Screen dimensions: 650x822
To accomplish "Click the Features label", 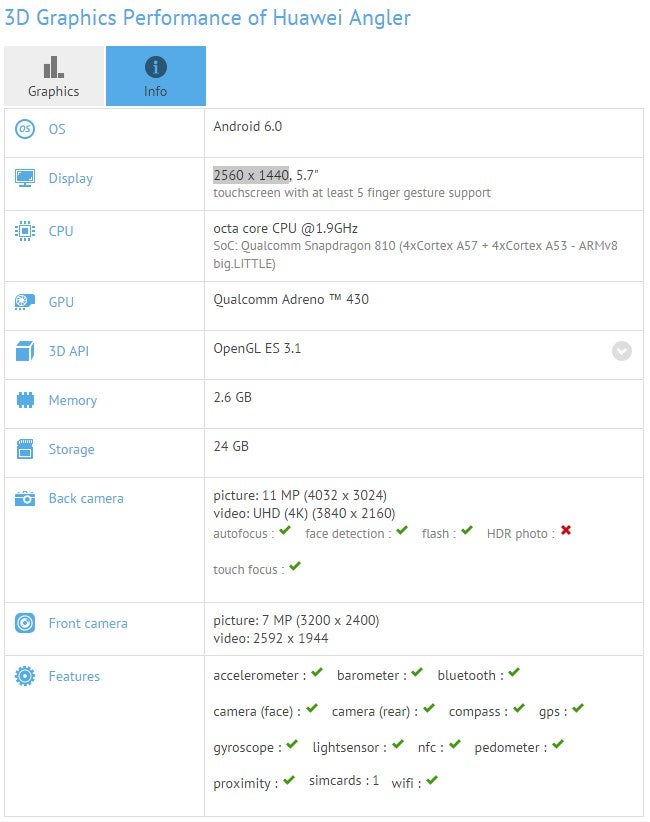I will (x=74, y=676).
